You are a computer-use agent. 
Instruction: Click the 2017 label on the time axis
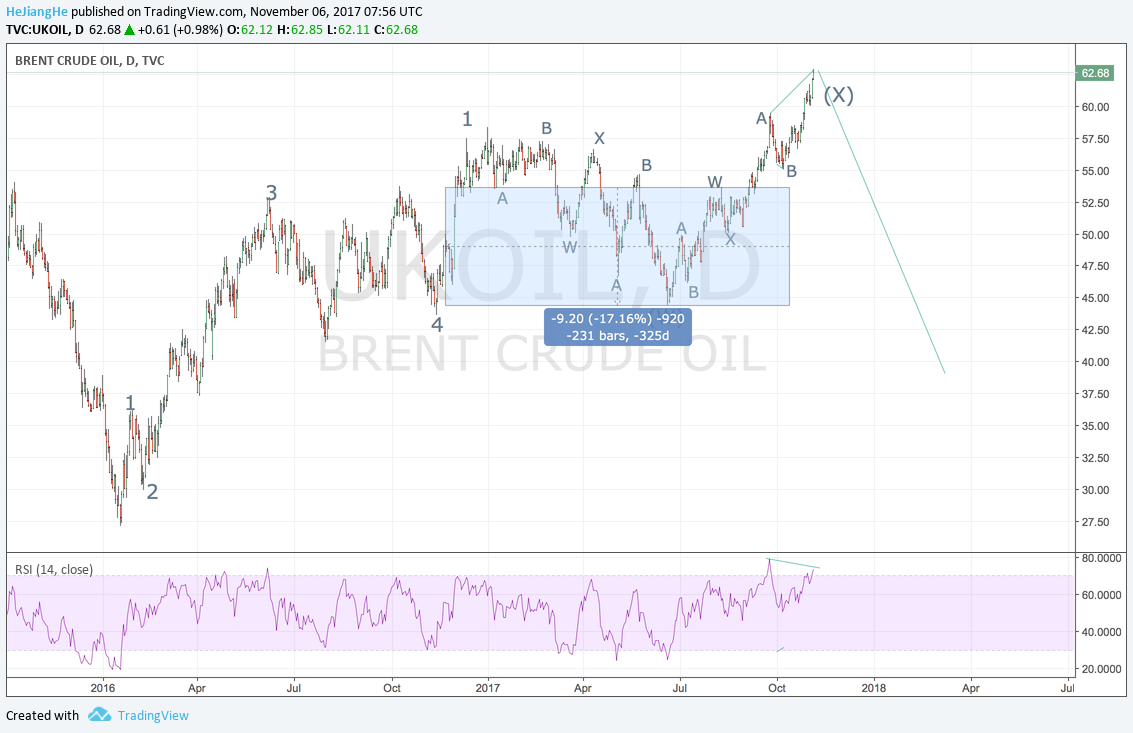pyautogui.click(x=488, y=688)
